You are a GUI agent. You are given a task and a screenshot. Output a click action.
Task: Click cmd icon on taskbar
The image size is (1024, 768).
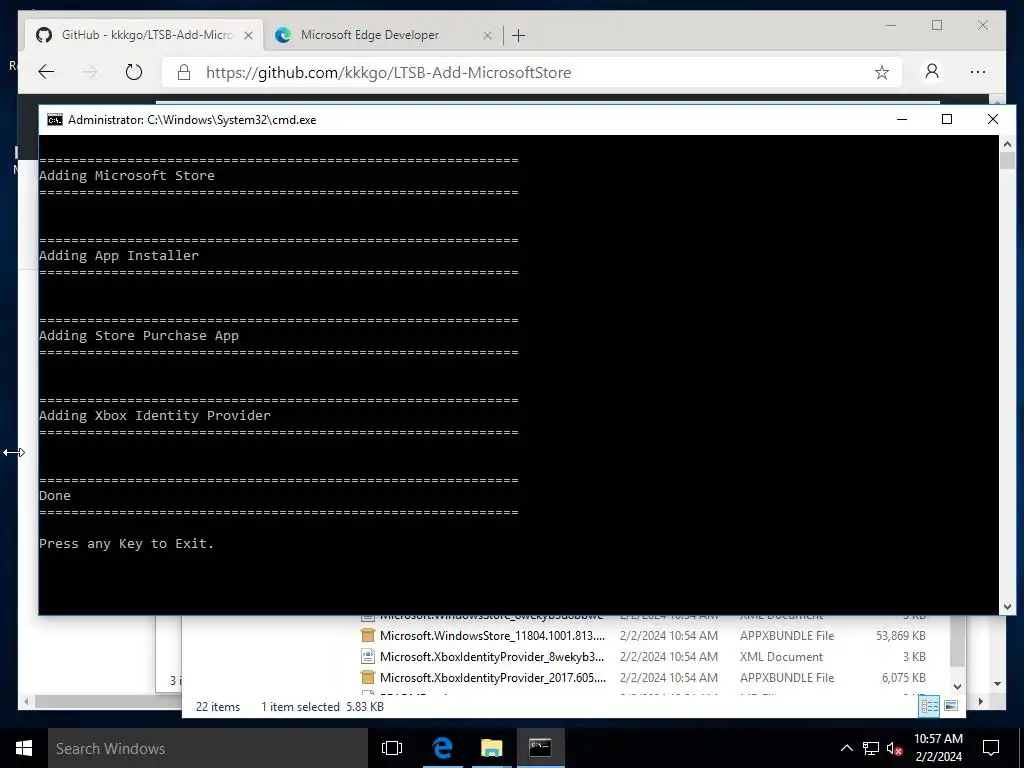tap(540, 748)
